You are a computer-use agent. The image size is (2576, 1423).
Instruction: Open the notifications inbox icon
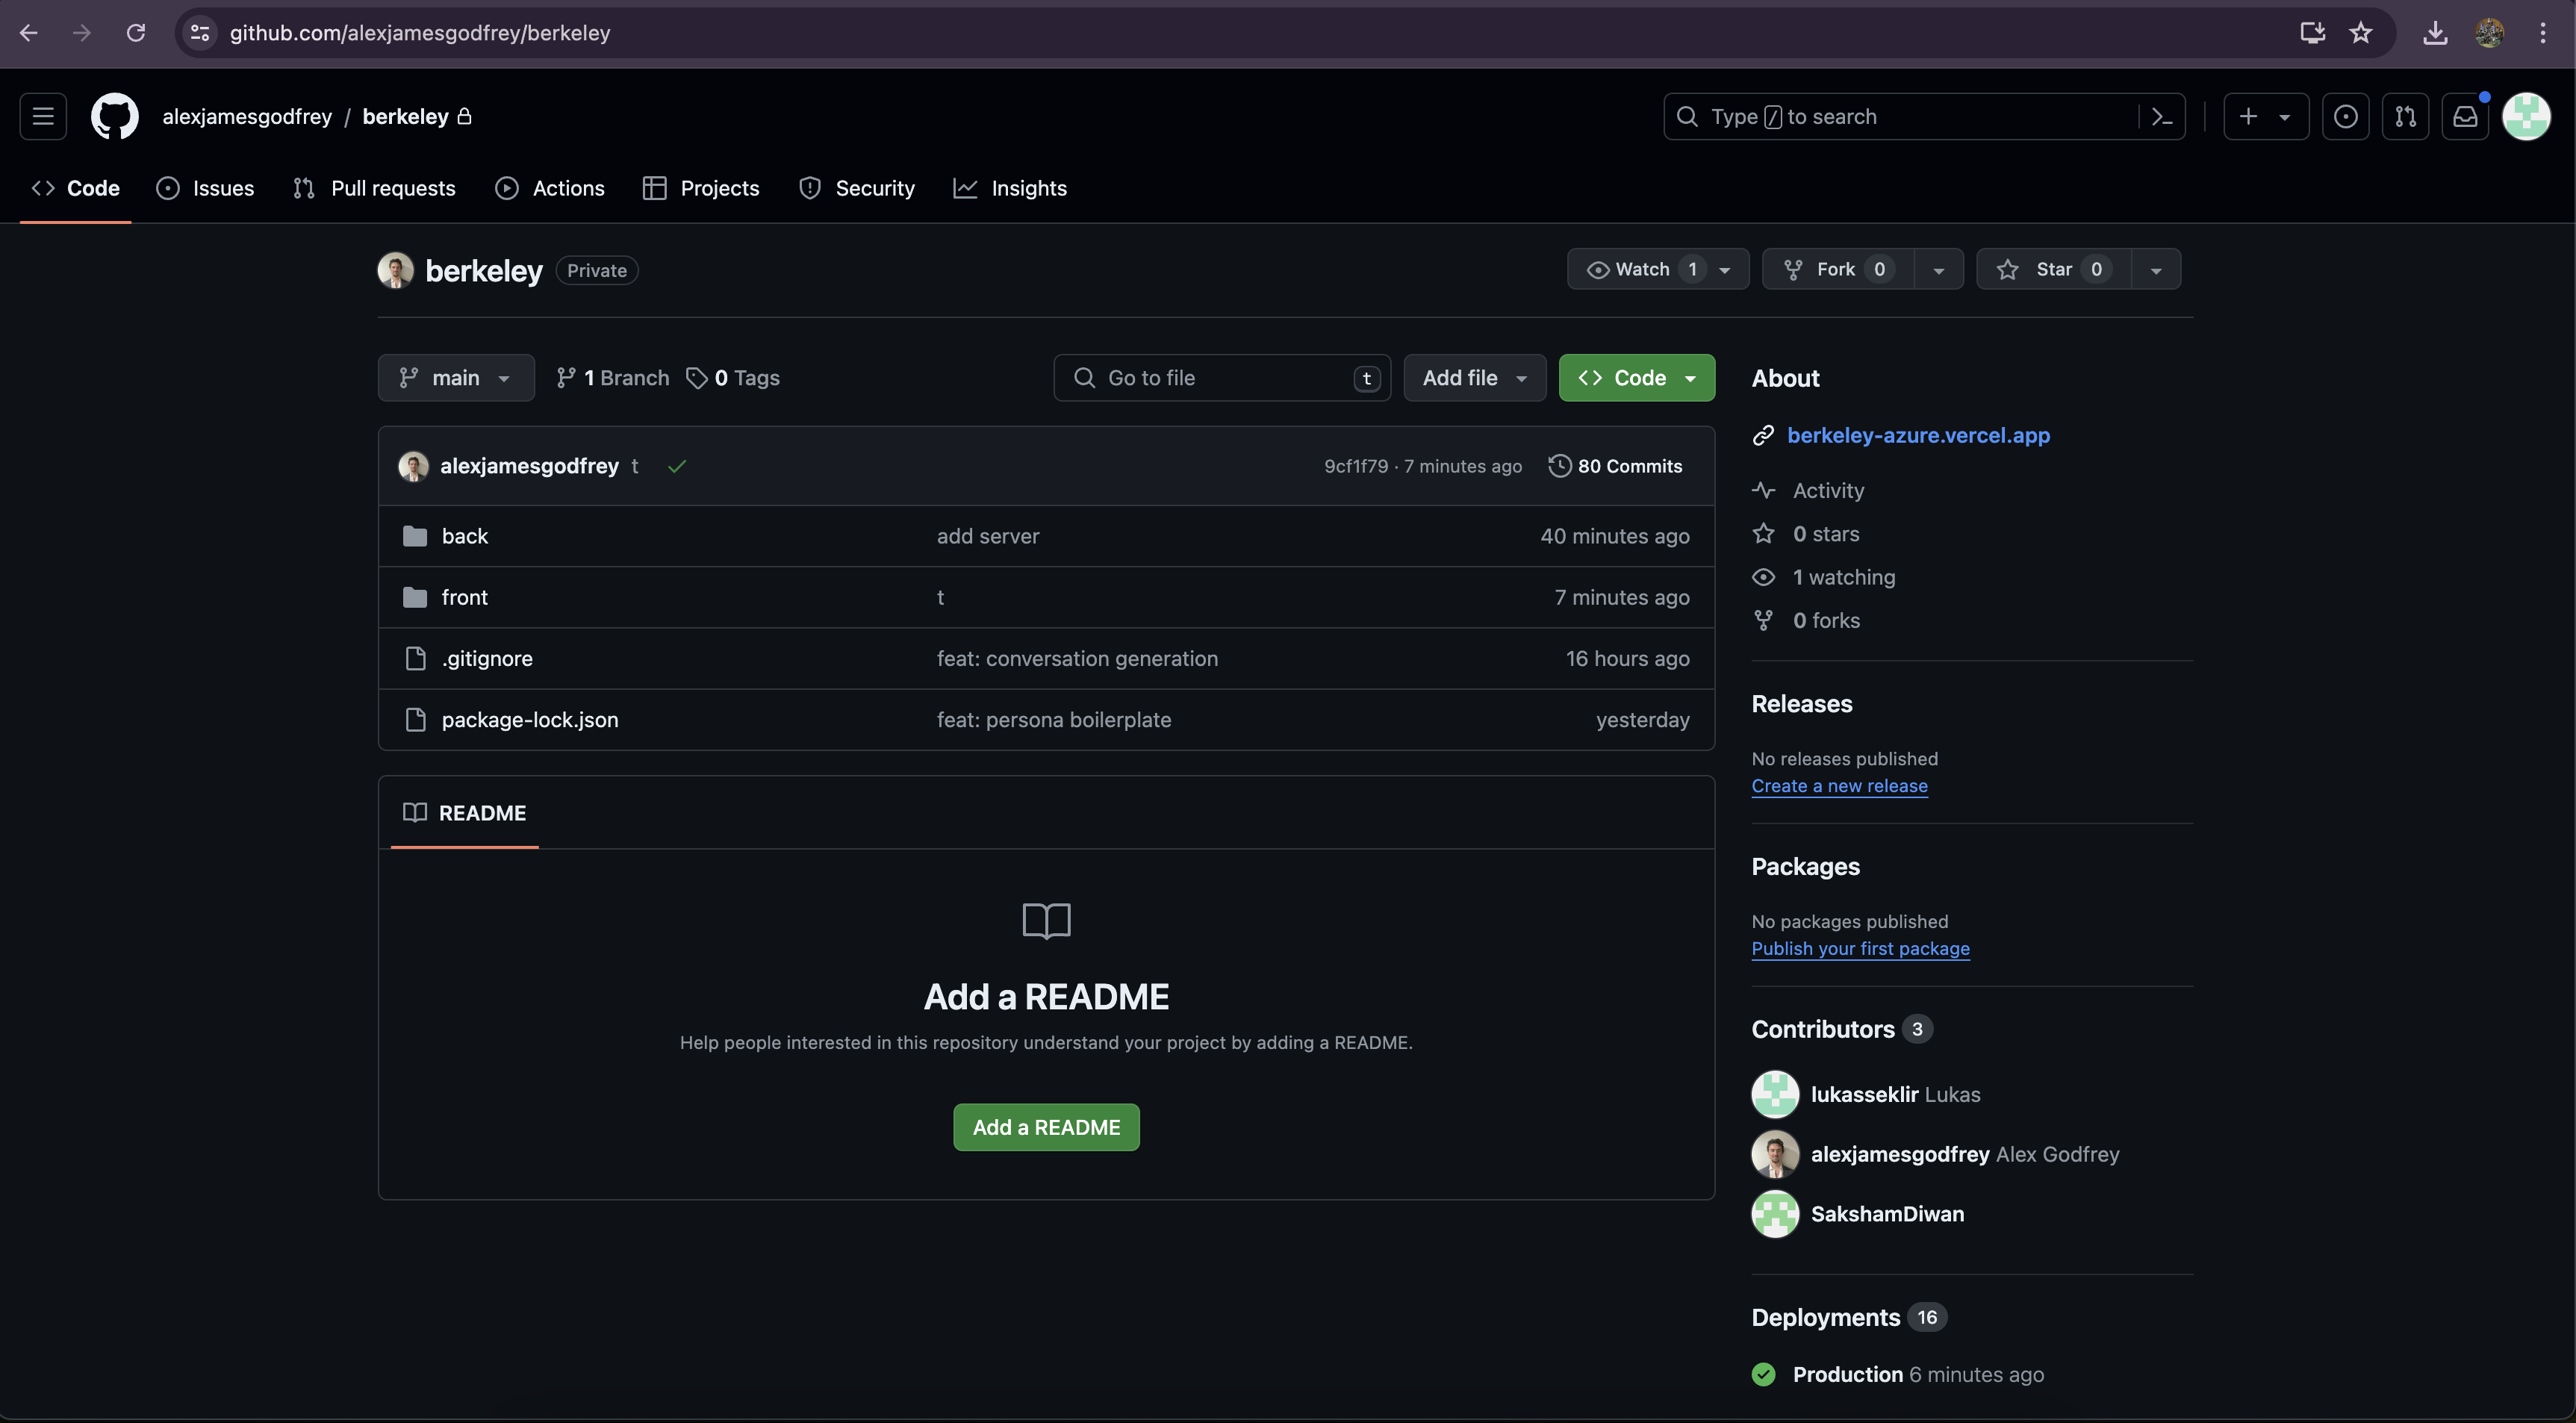pyautogui.click(x=2465, y=116)
